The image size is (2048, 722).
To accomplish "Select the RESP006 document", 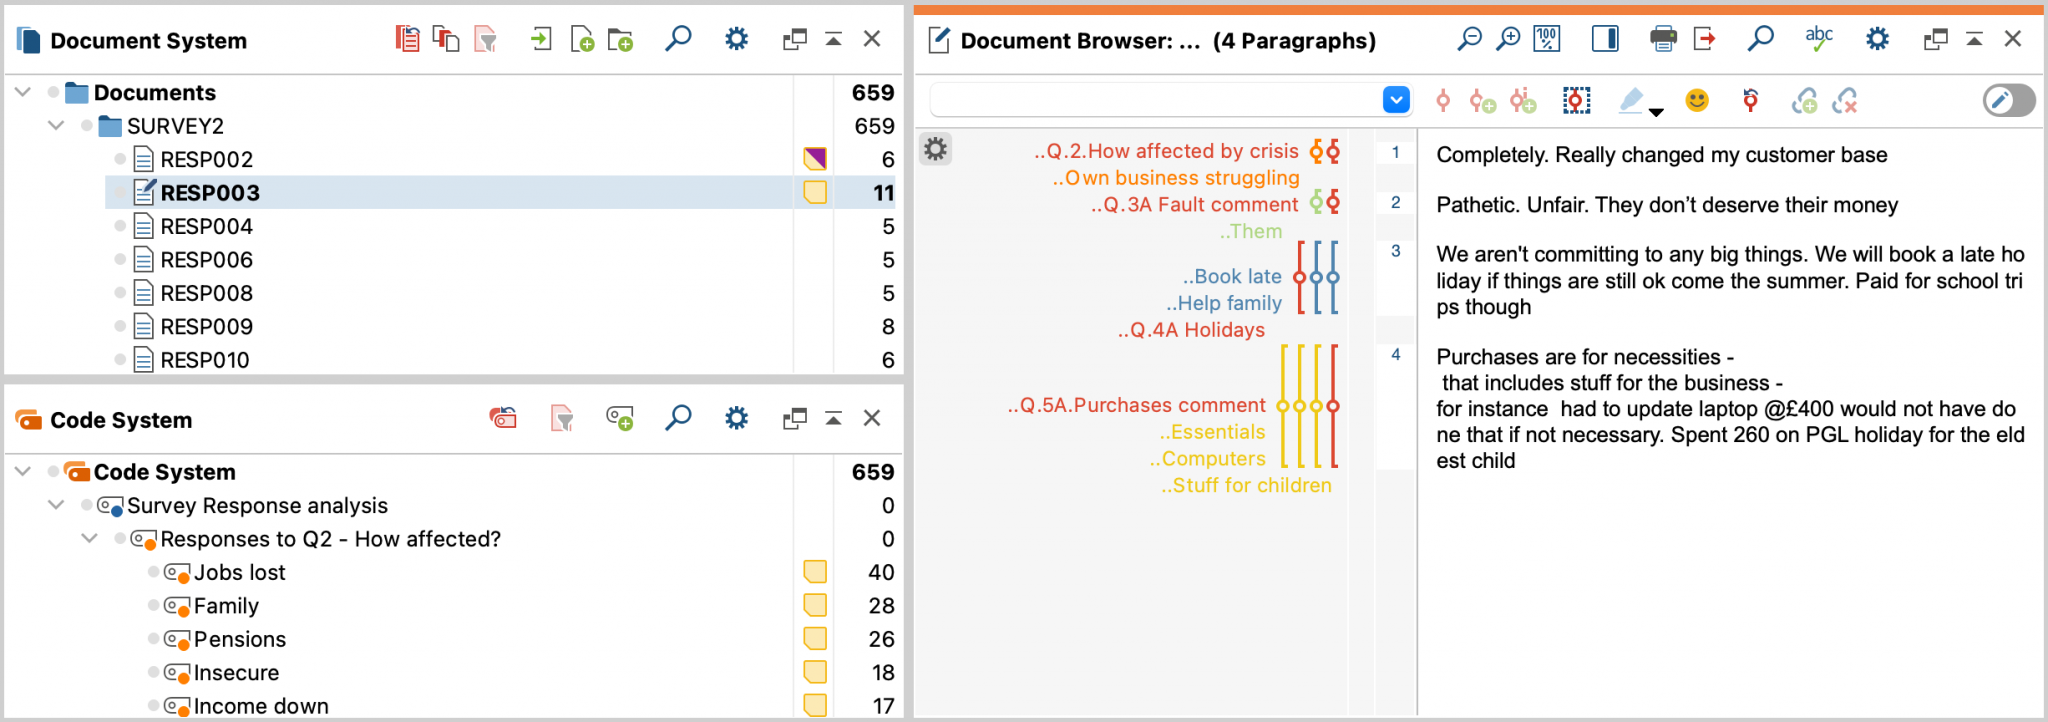I will tap(206, 260).
